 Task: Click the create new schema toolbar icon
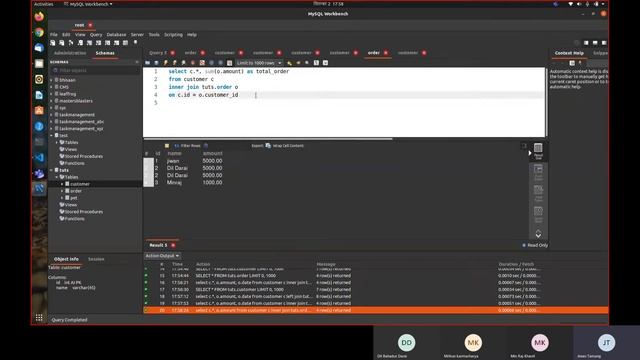(80, 43)
